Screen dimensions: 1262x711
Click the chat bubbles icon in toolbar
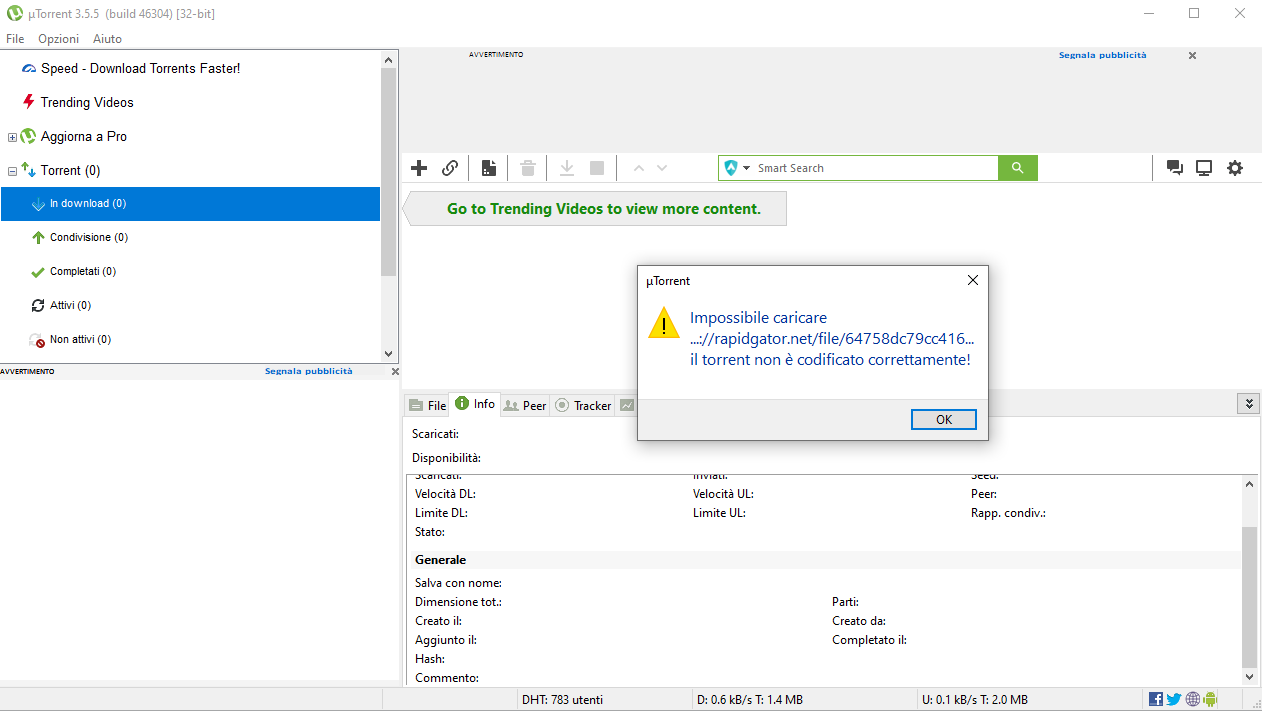pyautogui.click(x=1175, y=168)
